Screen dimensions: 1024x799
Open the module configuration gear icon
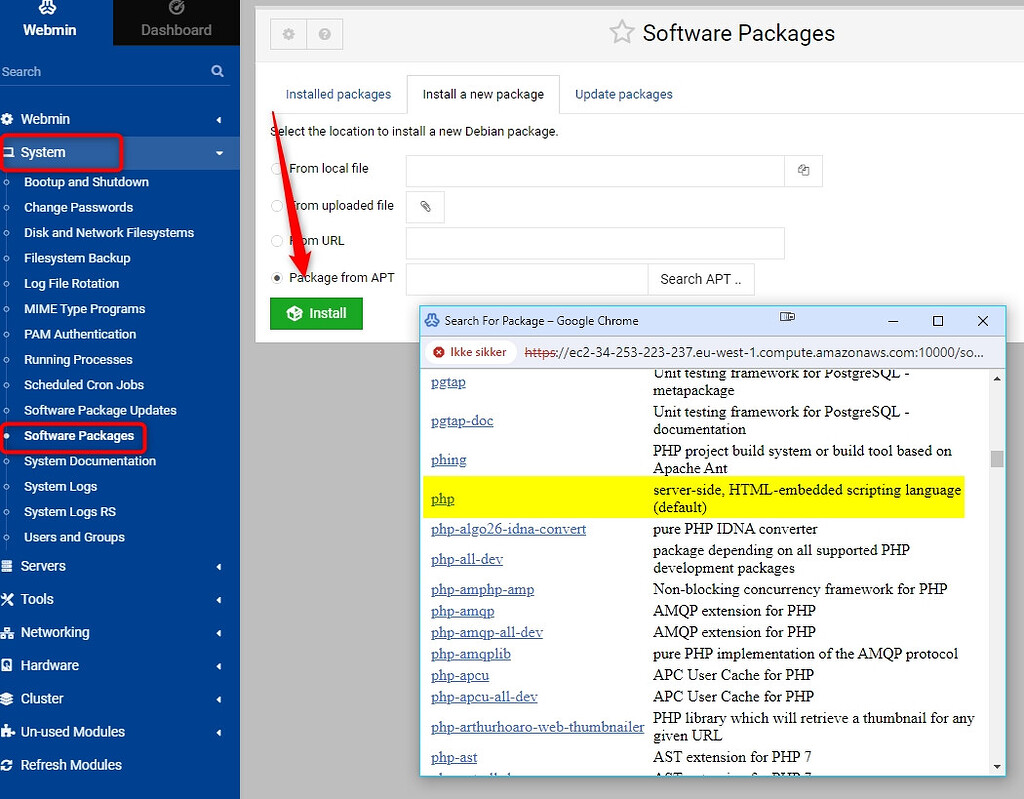[288, 33]
